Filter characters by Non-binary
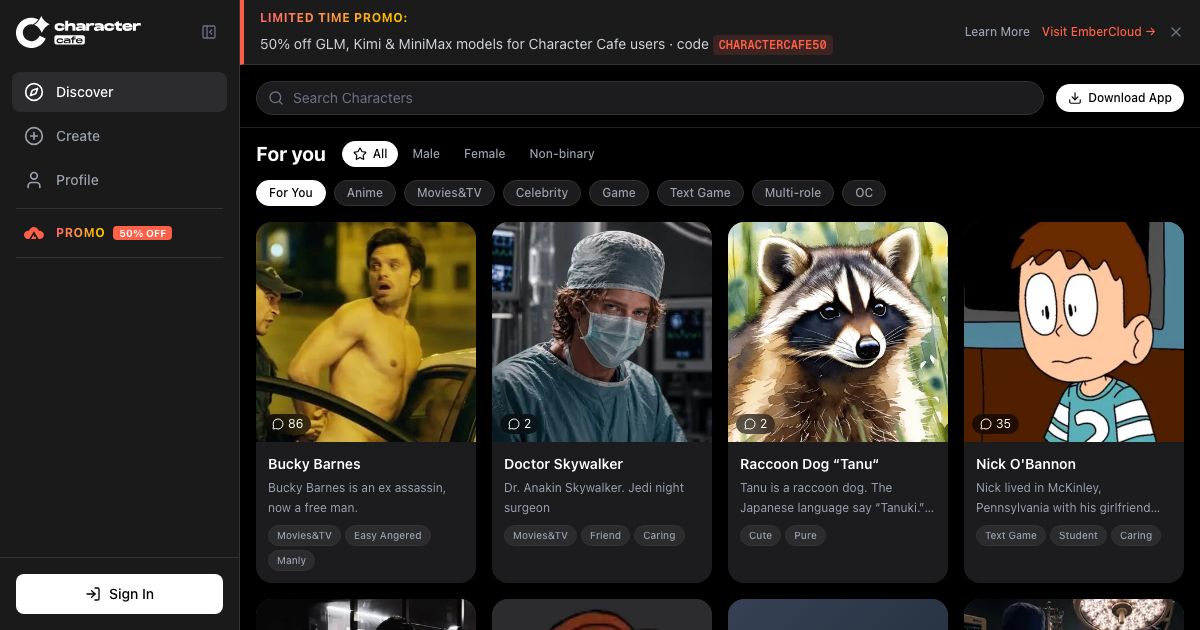Image resolution: width=1200 pixels, height=630 pixels. [562, 154]
